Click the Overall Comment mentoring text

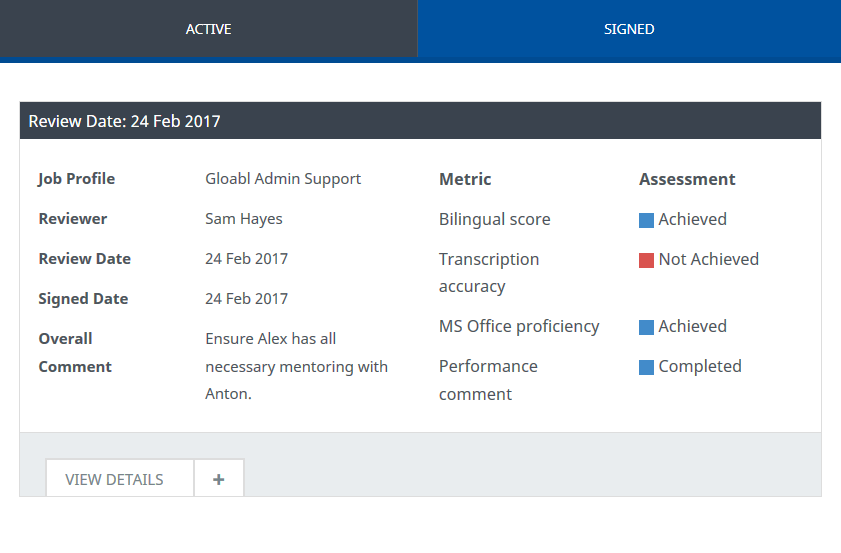(x=296, y=366)
